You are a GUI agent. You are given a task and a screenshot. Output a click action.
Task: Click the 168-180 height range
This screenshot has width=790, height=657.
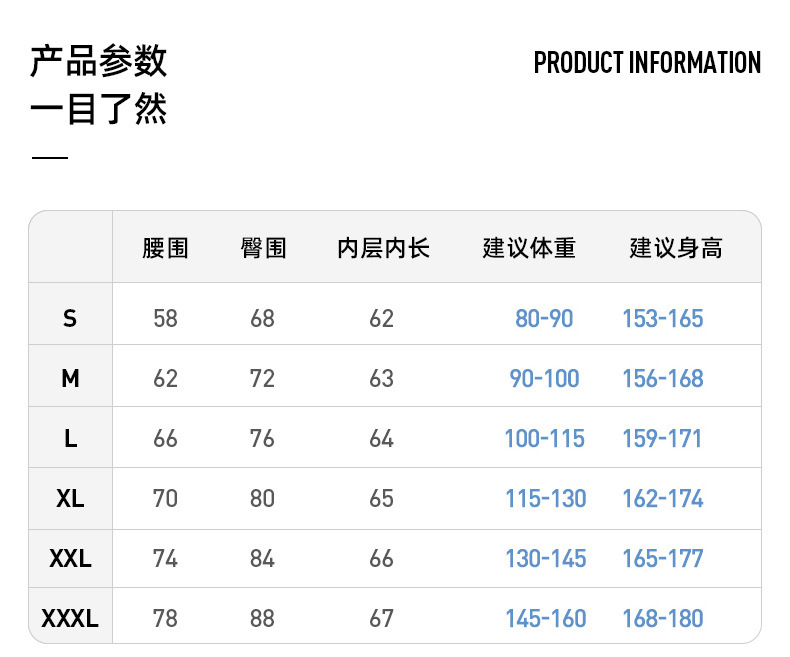[663, 619]
